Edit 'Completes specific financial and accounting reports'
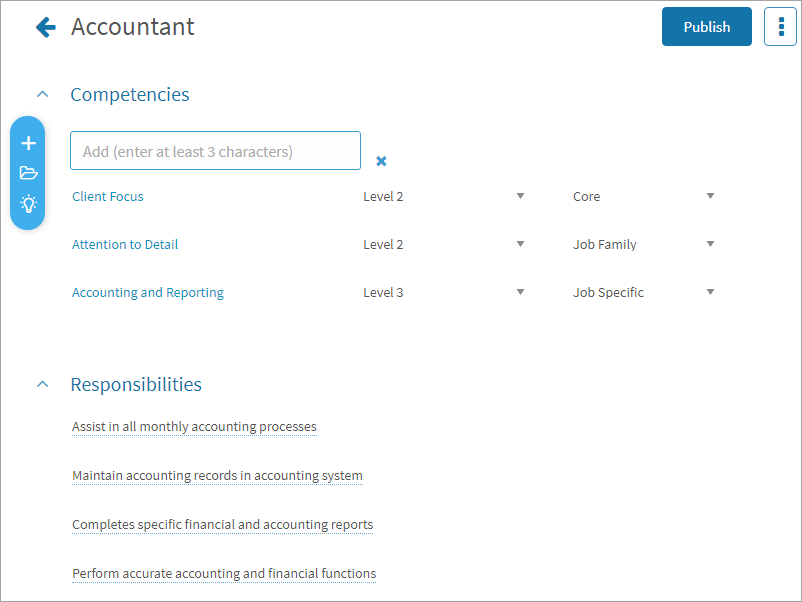 coord(222,525)
